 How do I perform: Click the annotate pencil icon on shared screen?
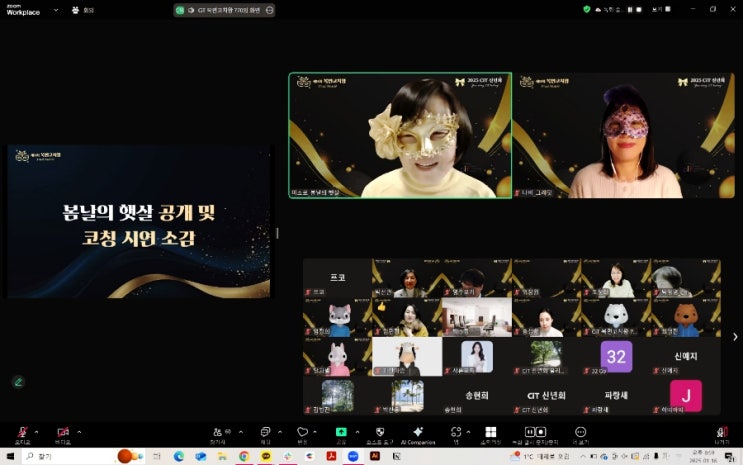click(x=18, y=382)
